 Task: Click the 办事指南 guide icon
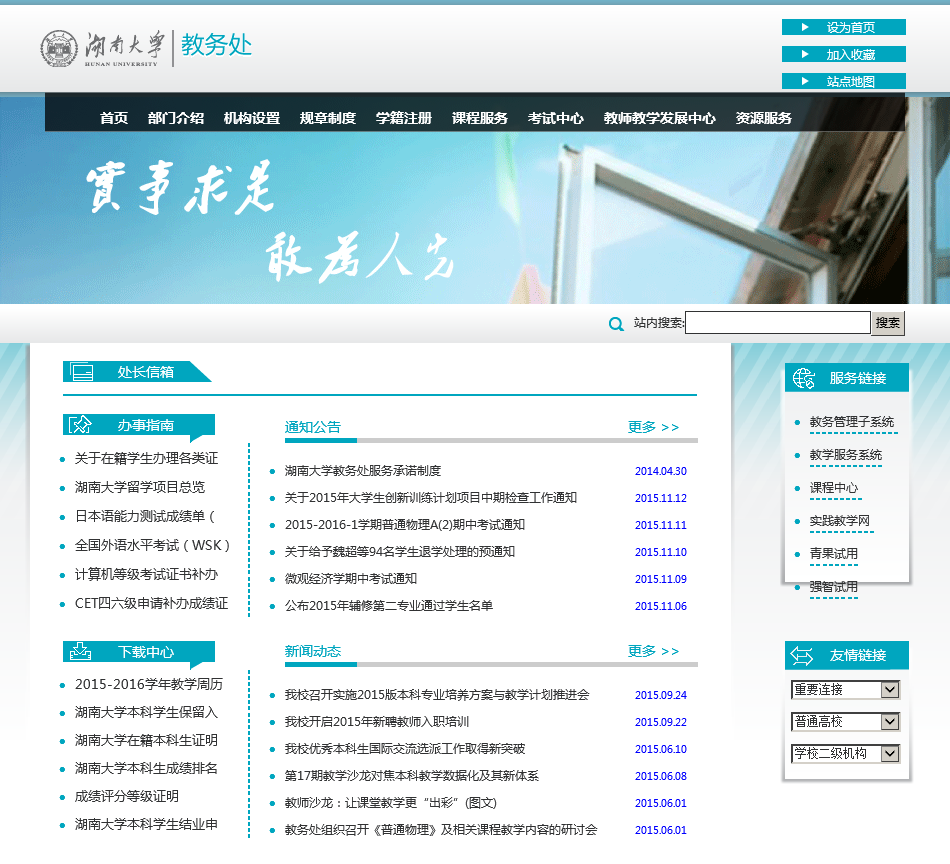[80, 424]
